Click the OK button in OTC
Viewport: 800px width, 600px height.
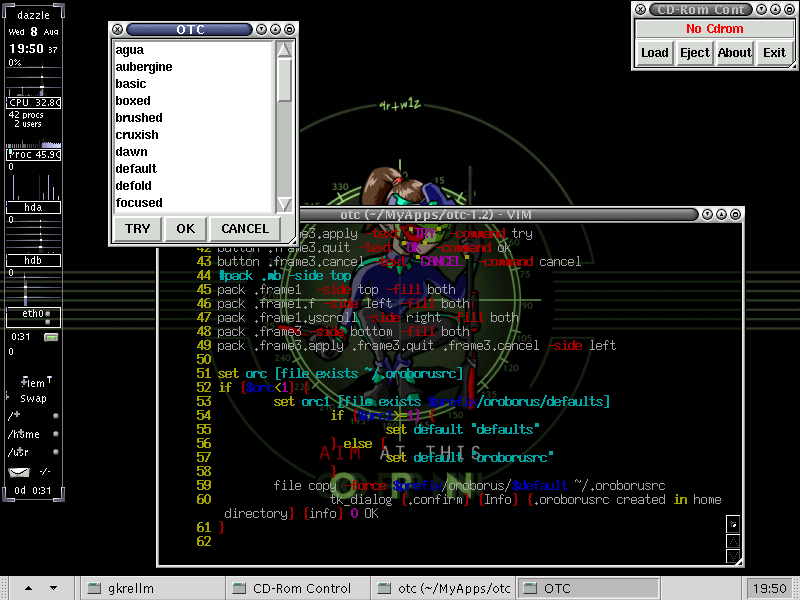pos(185,229)
